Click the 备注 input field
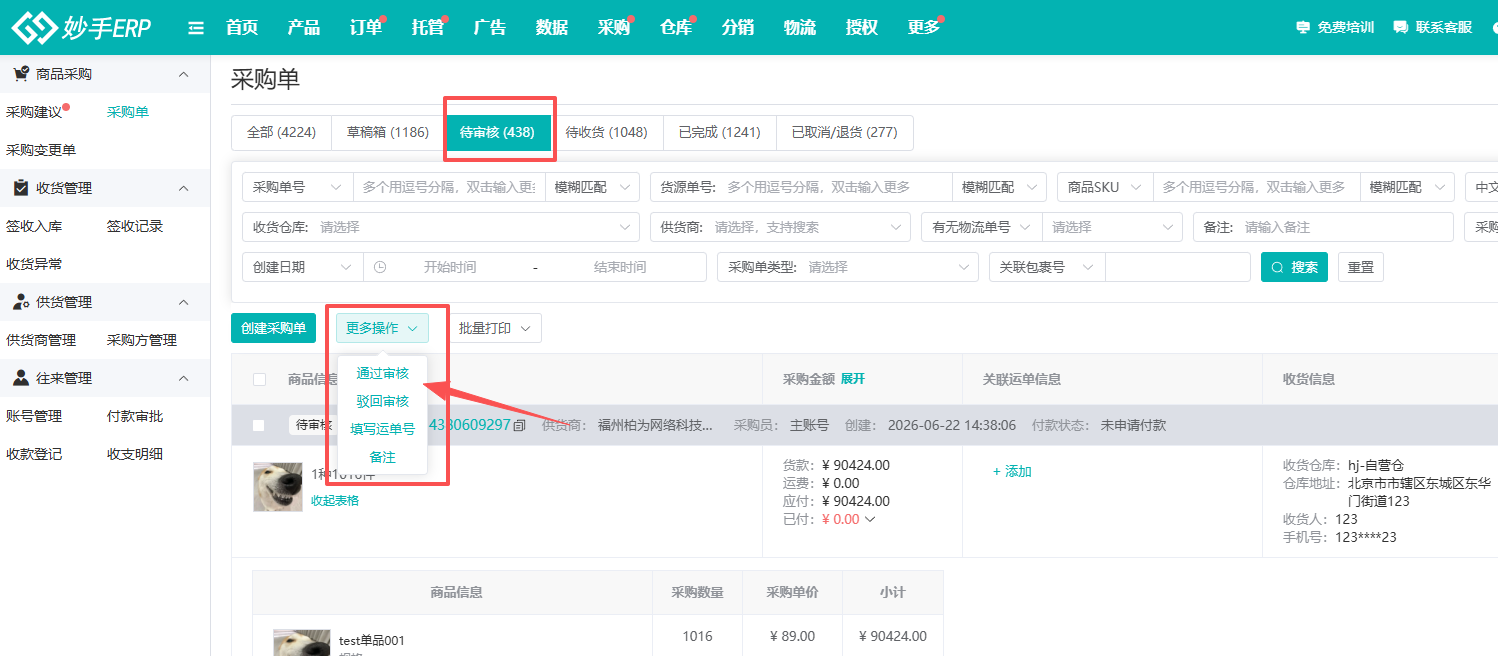 click(x=1323, y=228)
